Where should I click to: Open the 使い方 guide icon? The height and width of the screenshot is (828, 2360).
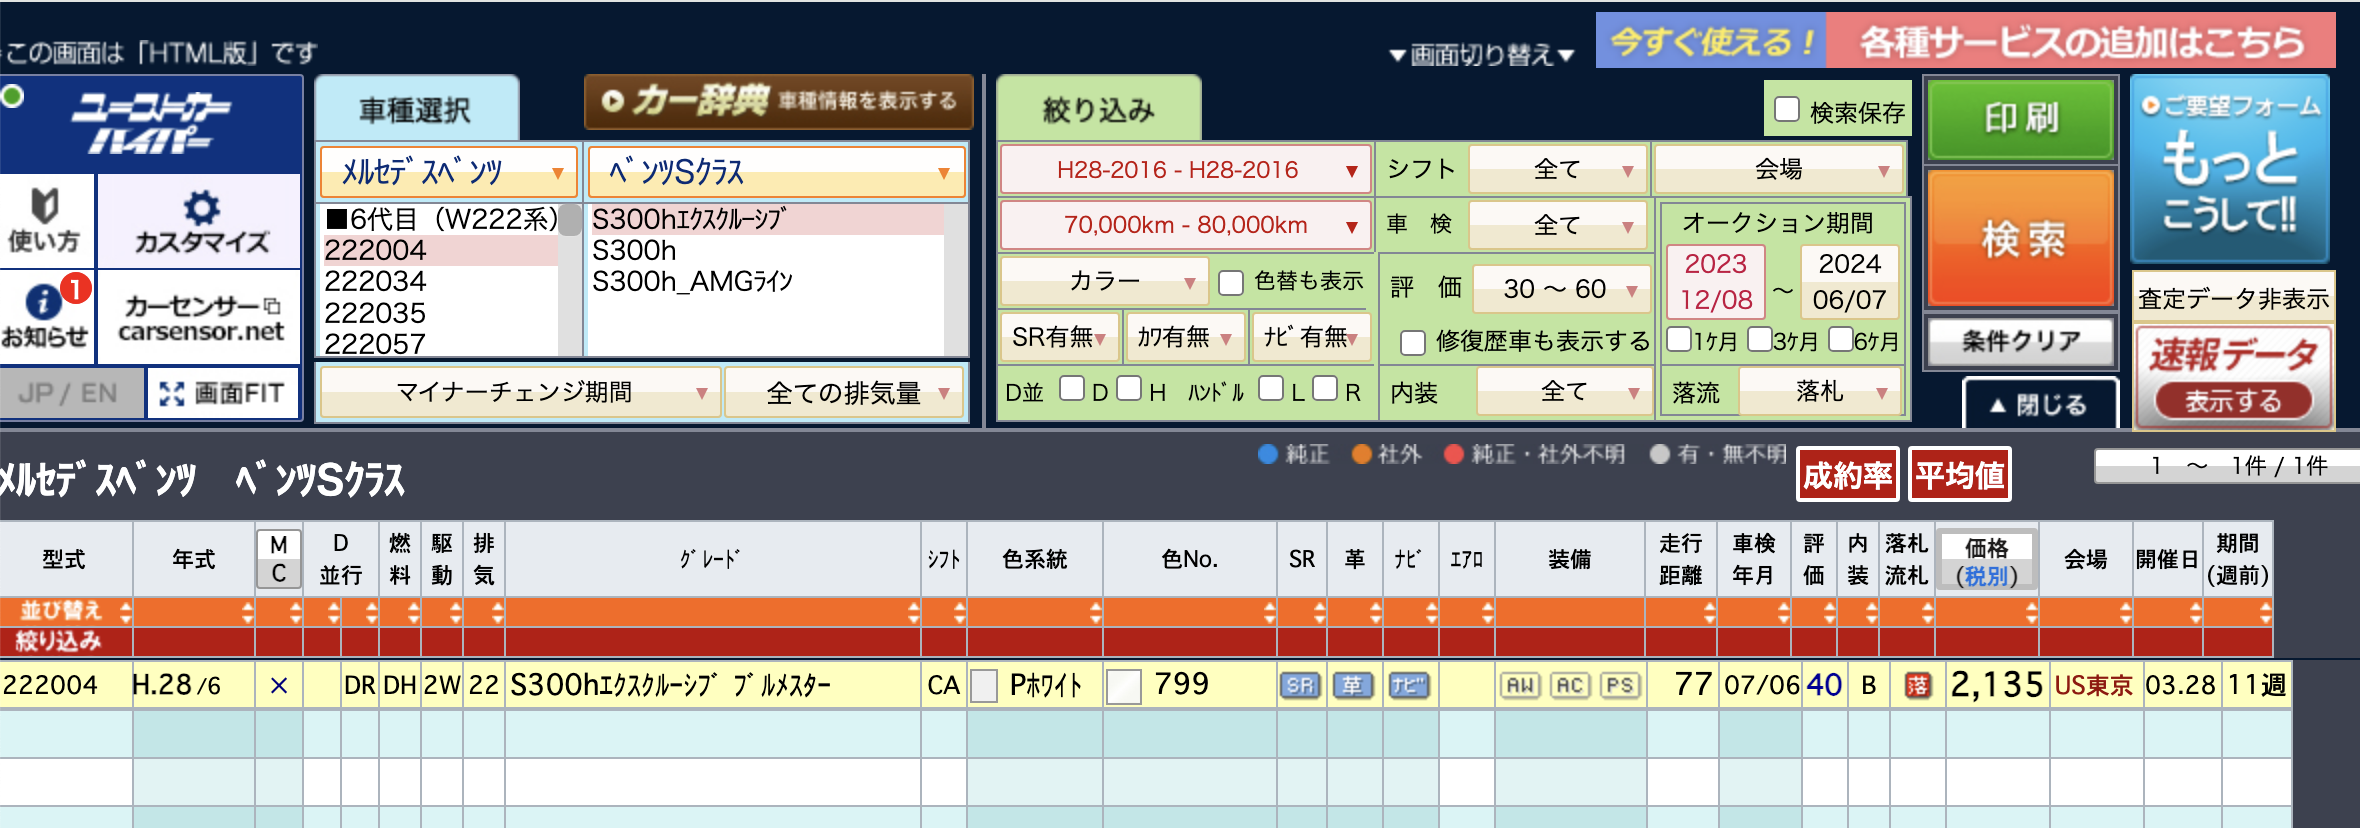(x=44, y=220)
